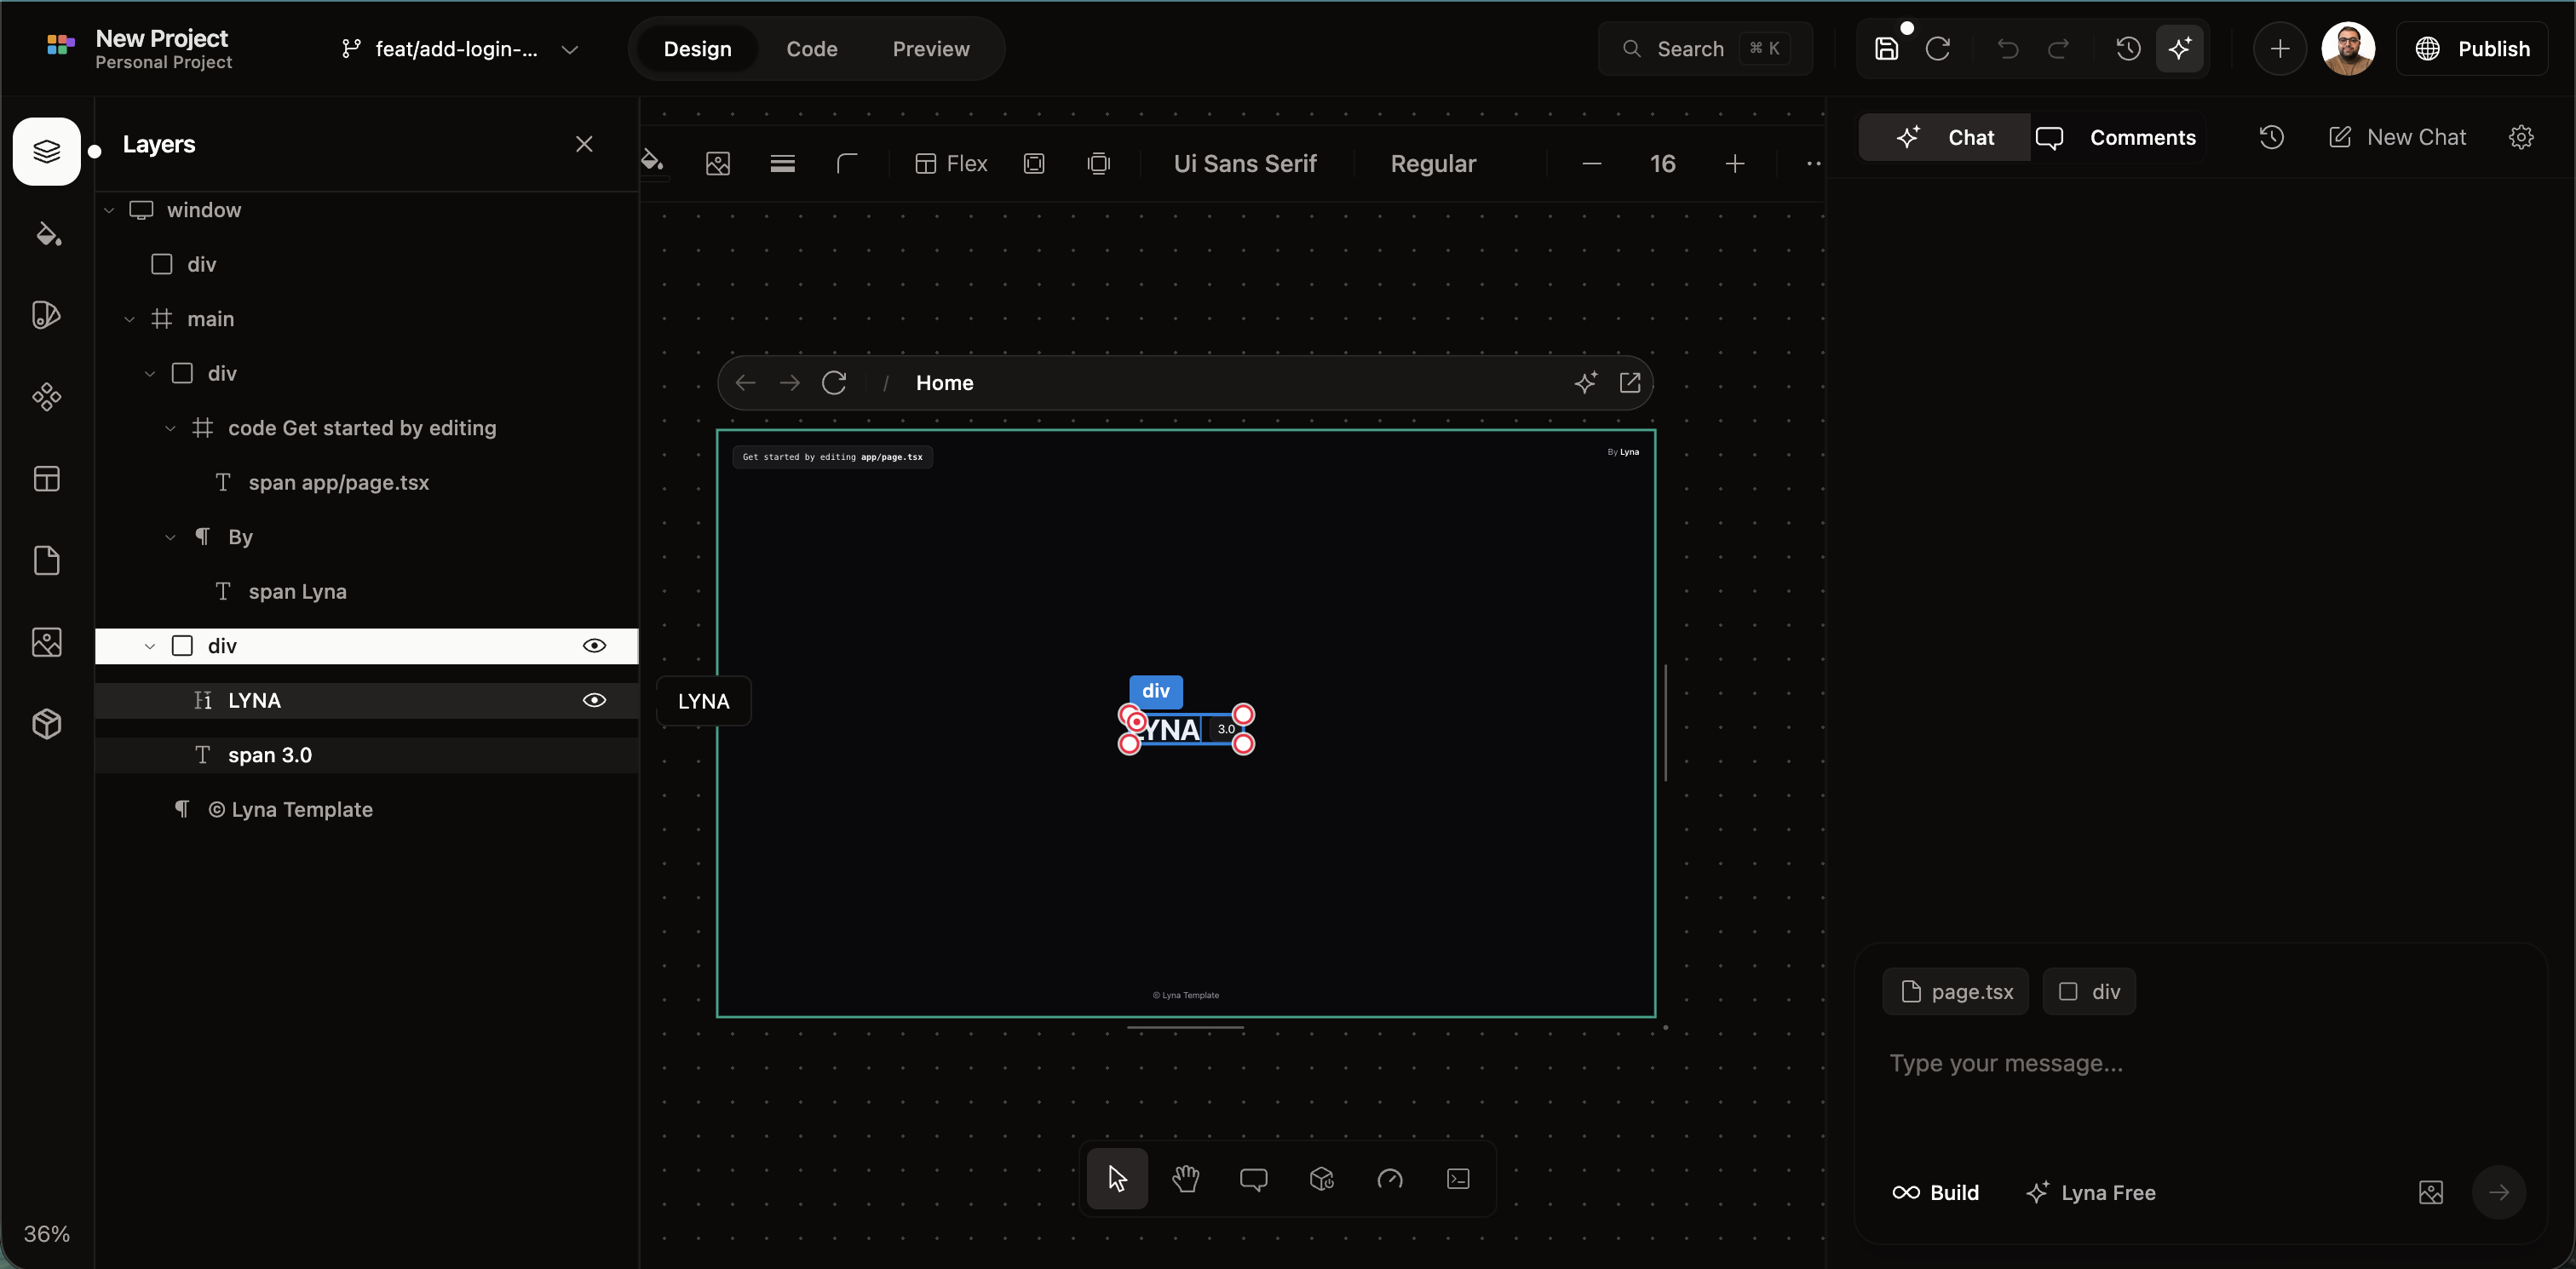
Task: Switch to the Code tab
Action: 812,48
